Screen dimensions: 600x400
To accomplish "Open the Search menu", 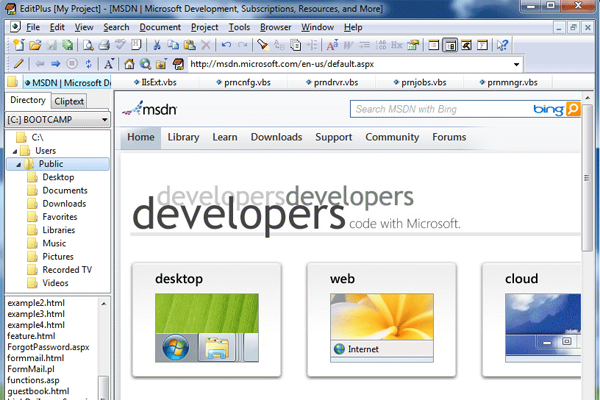I will (116, 27).
